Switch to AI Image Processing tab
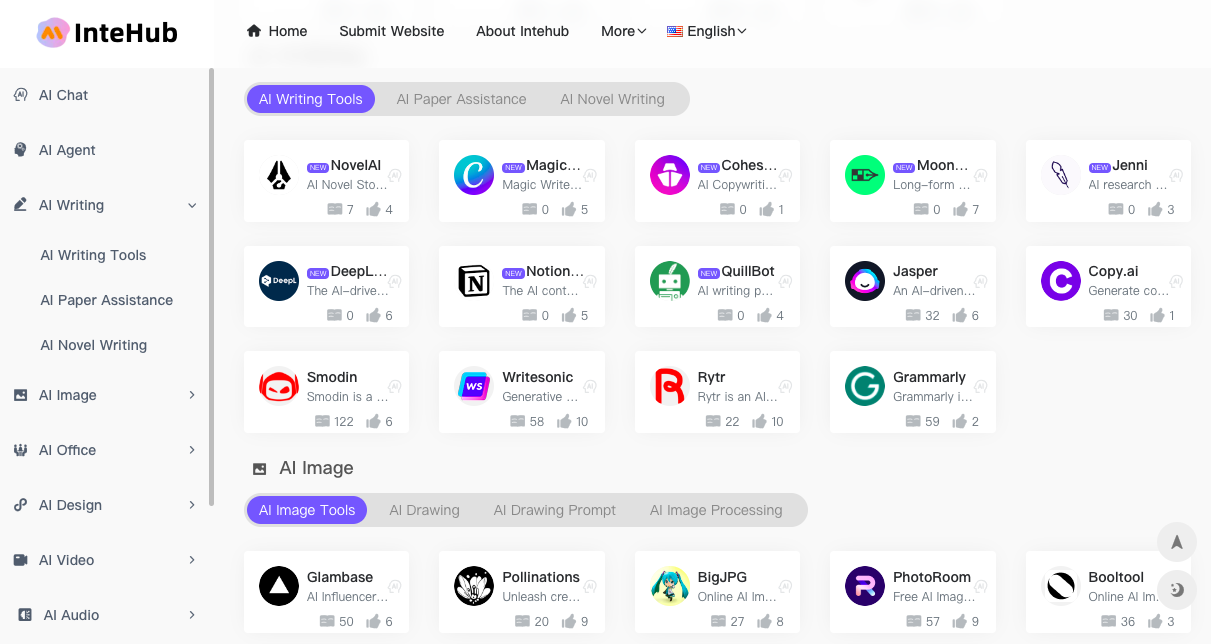 716,510
